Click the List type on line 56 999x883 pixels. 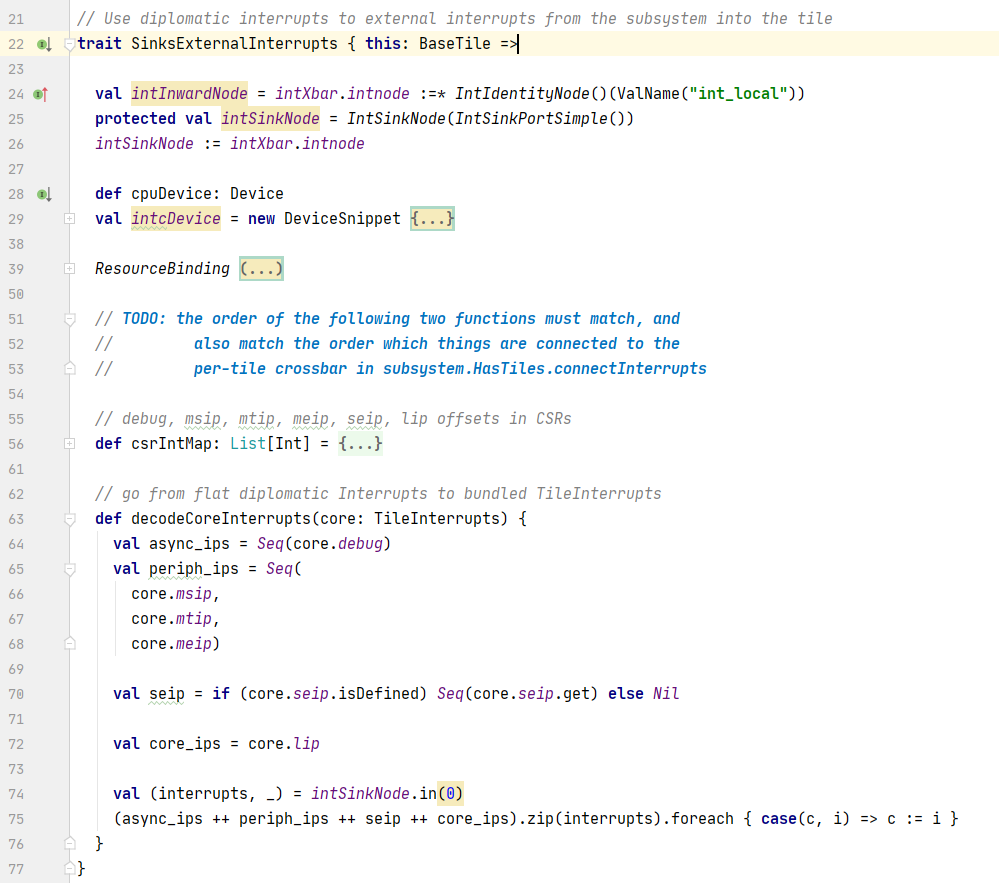(248, 443)
